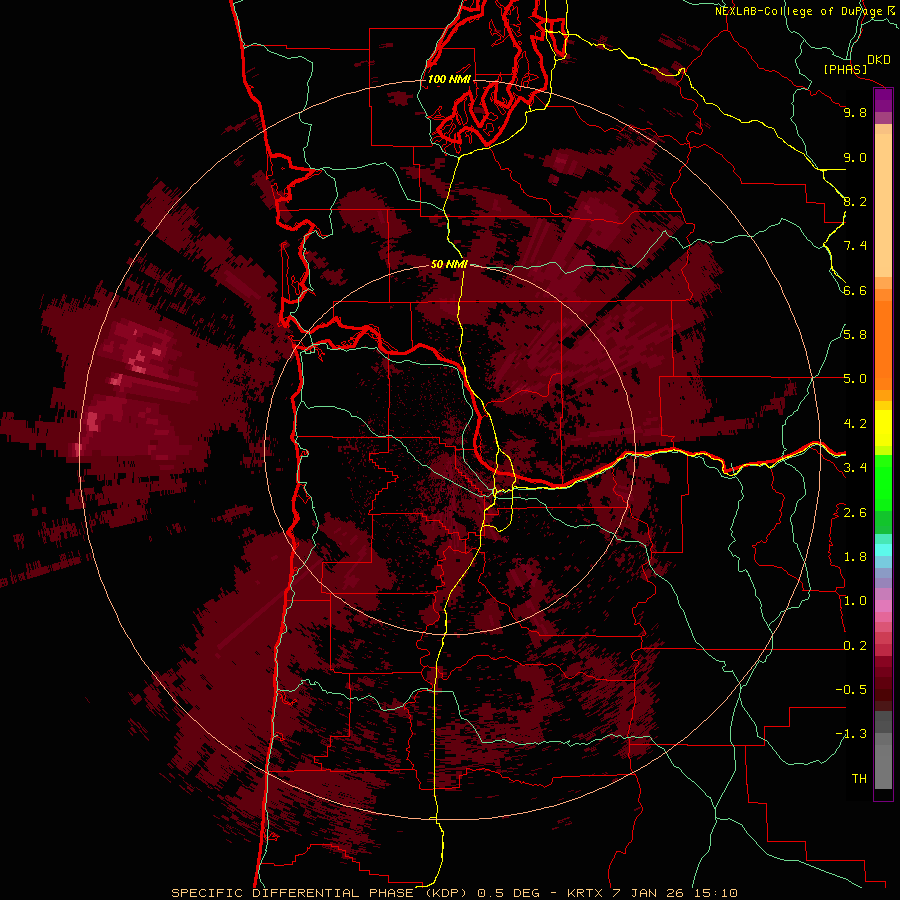
Task: Select the 50 NMI range ring label
Action: 449,264
